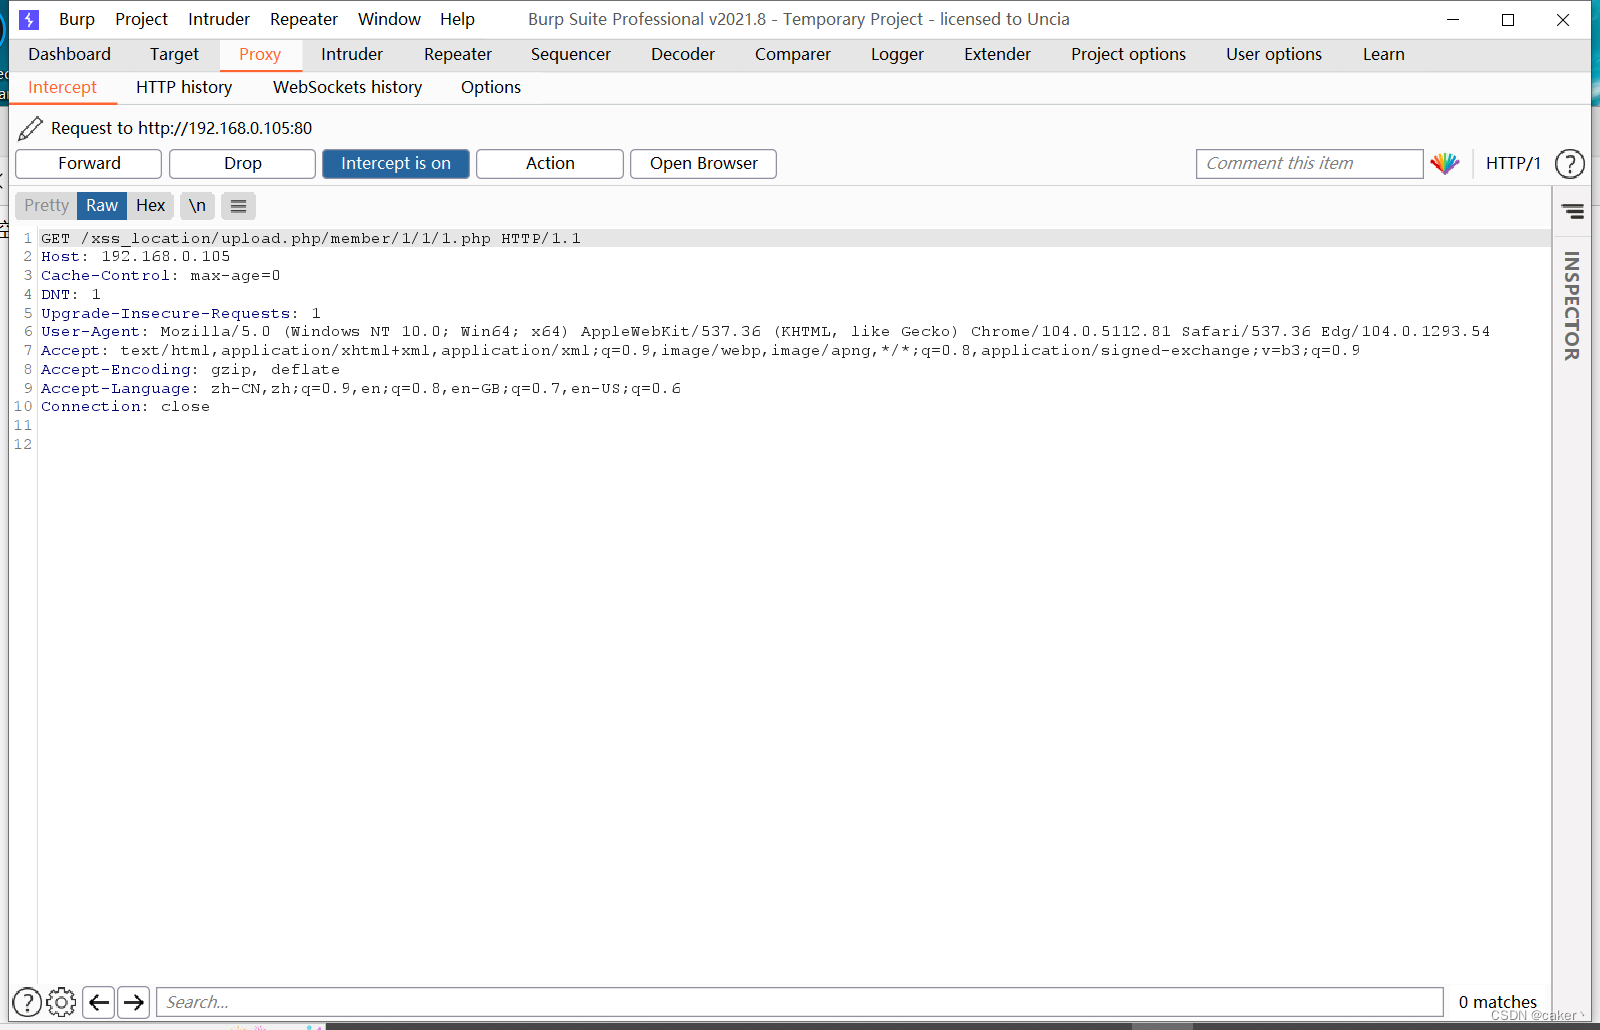1600x1030 pixels.
Task: Go to next search match arrow
Action: [x=133, y=1002]
